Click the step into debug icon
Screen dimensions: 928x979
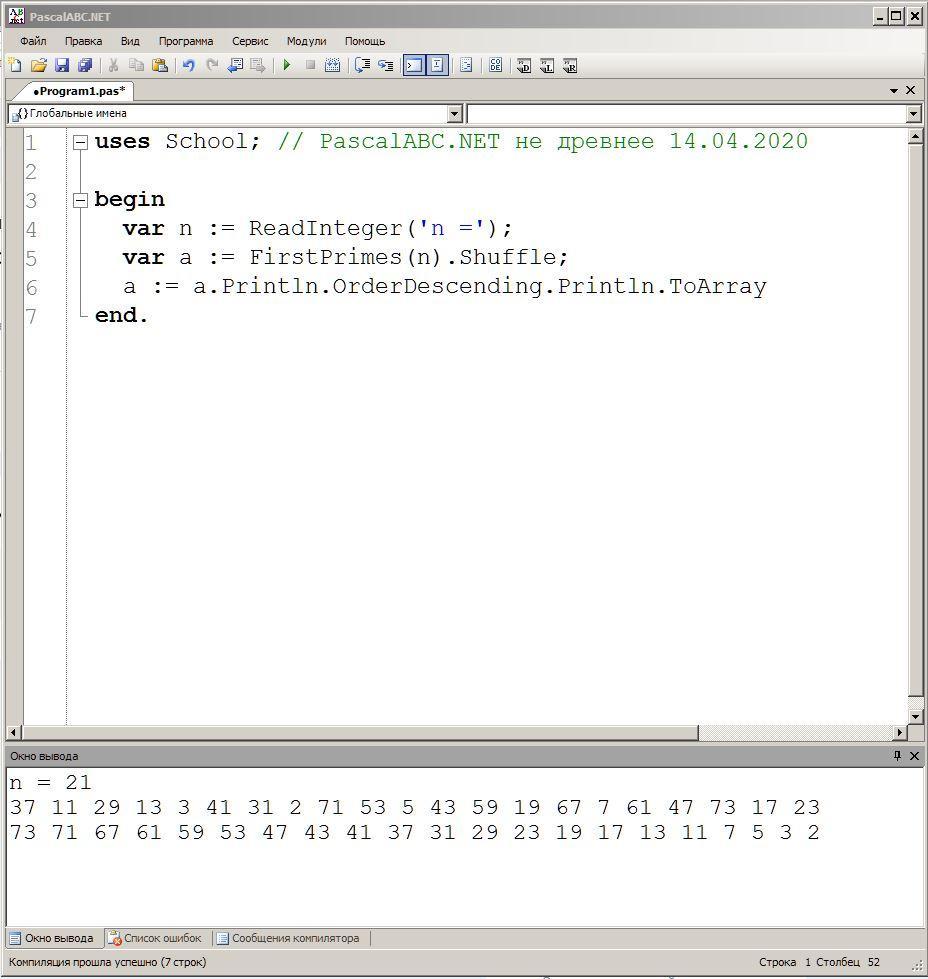coord(386,65)
